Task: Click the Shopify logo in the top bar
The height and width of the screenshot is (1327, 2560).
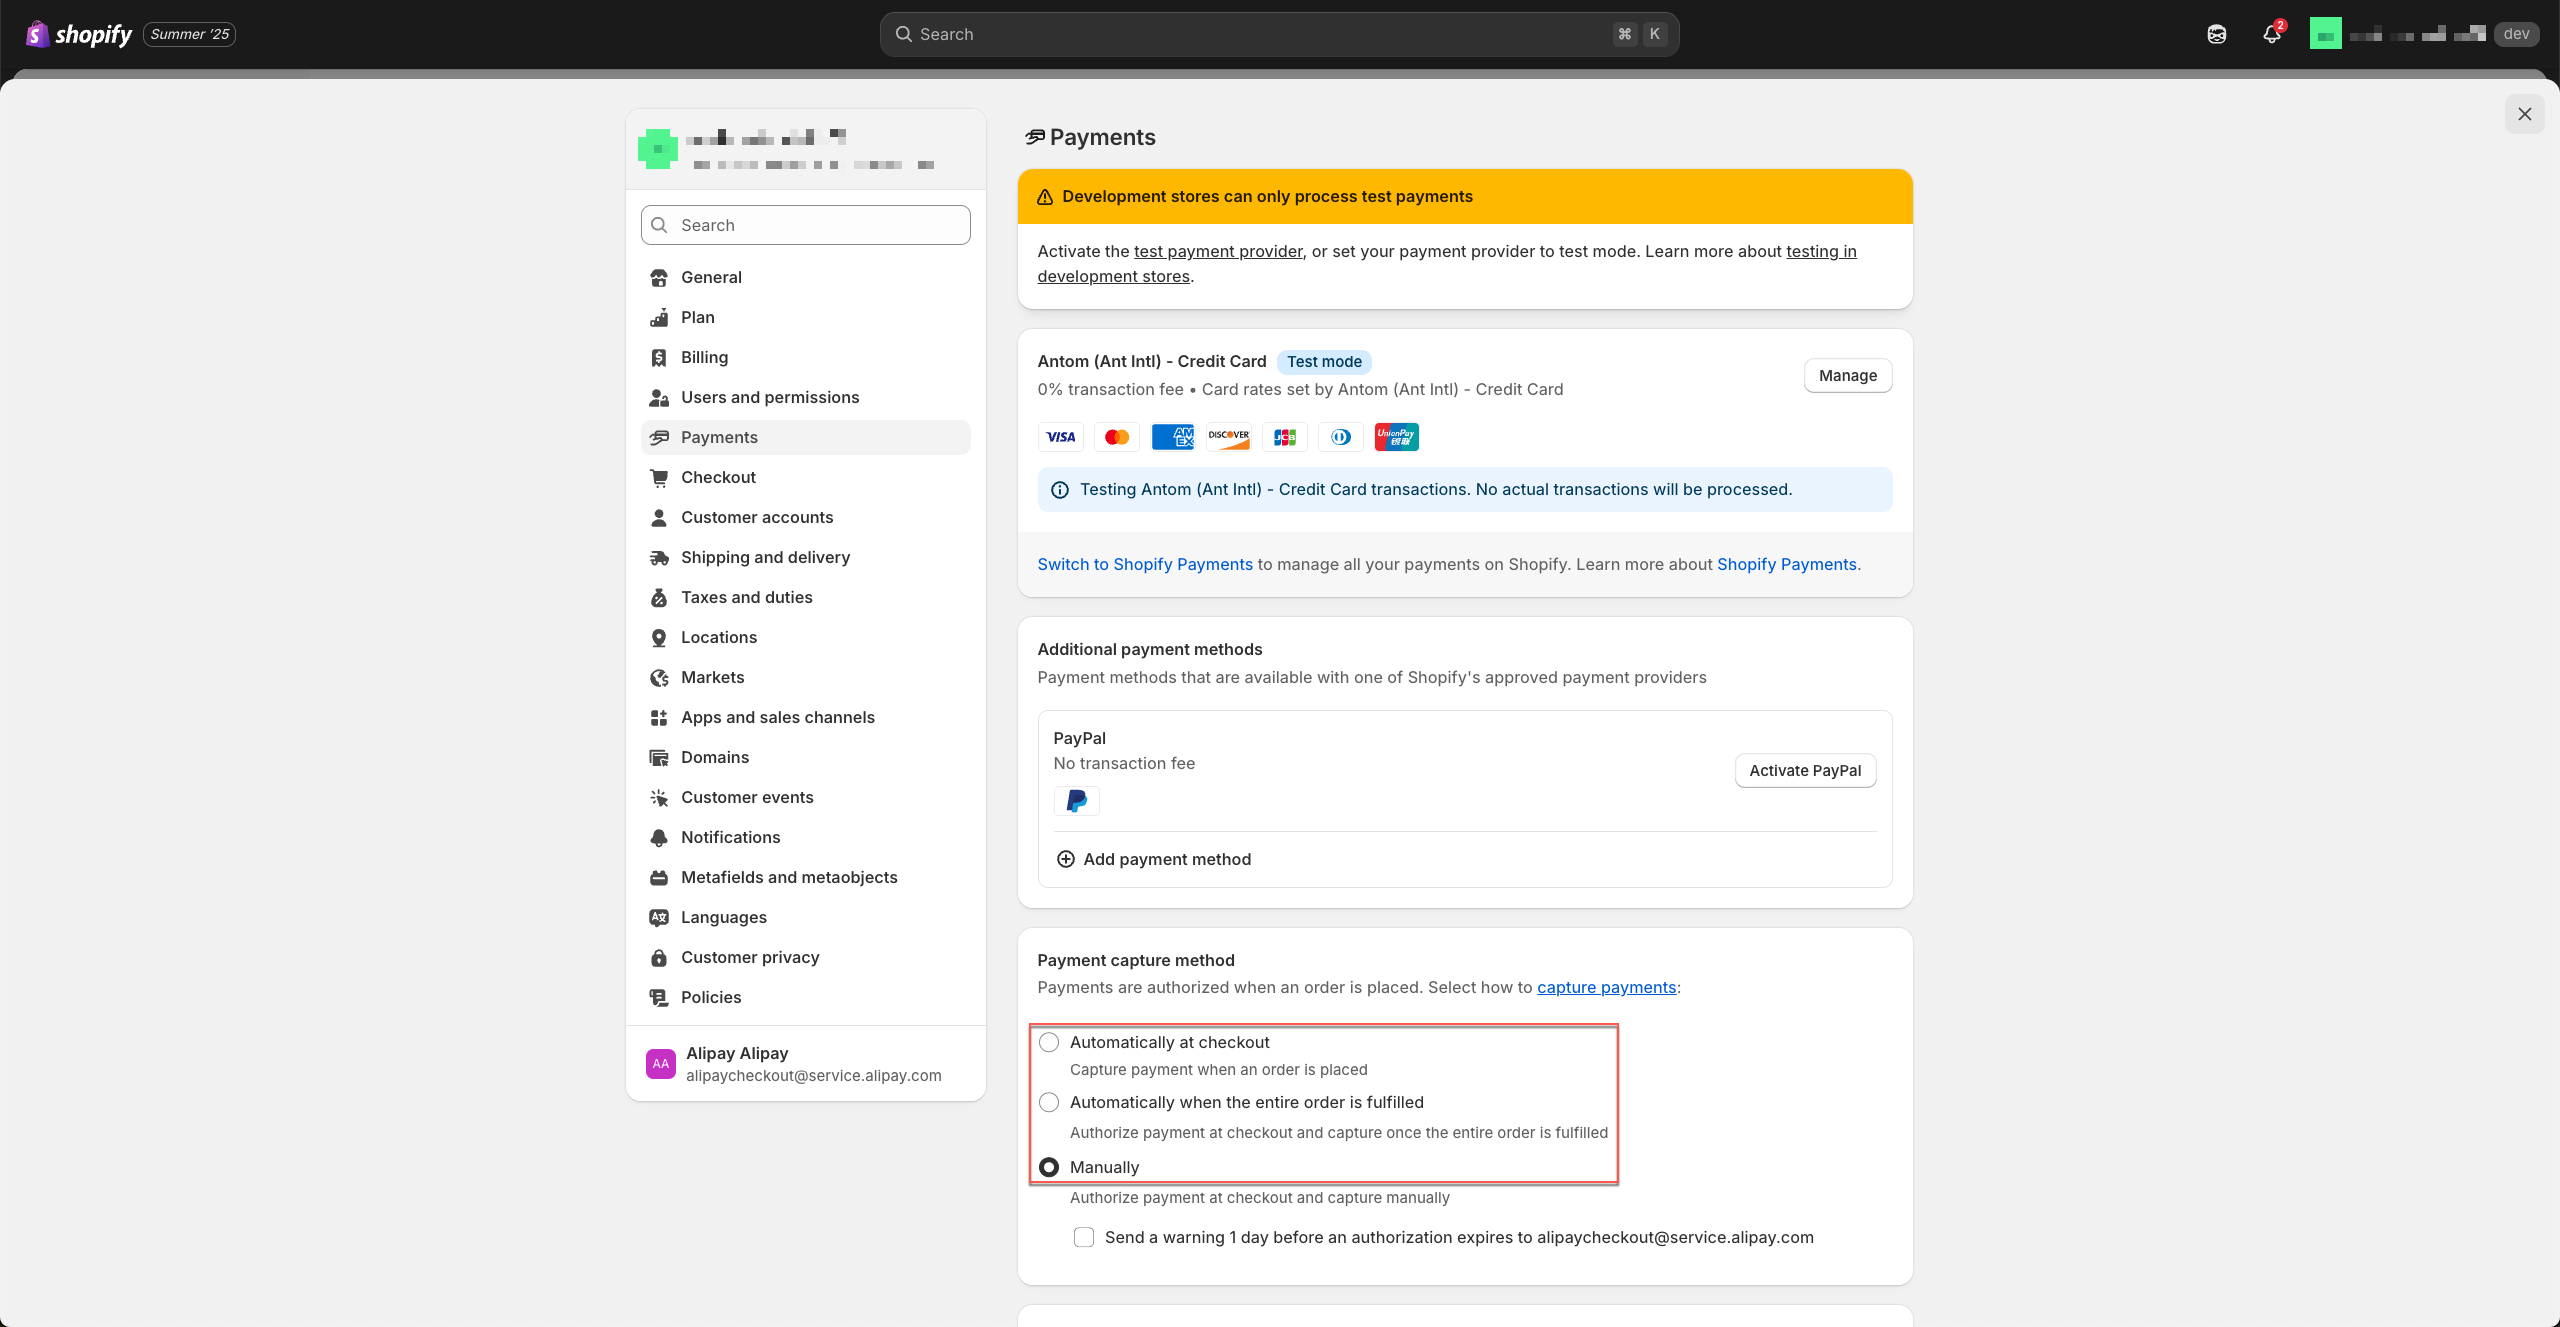Action: coord(79,34)
